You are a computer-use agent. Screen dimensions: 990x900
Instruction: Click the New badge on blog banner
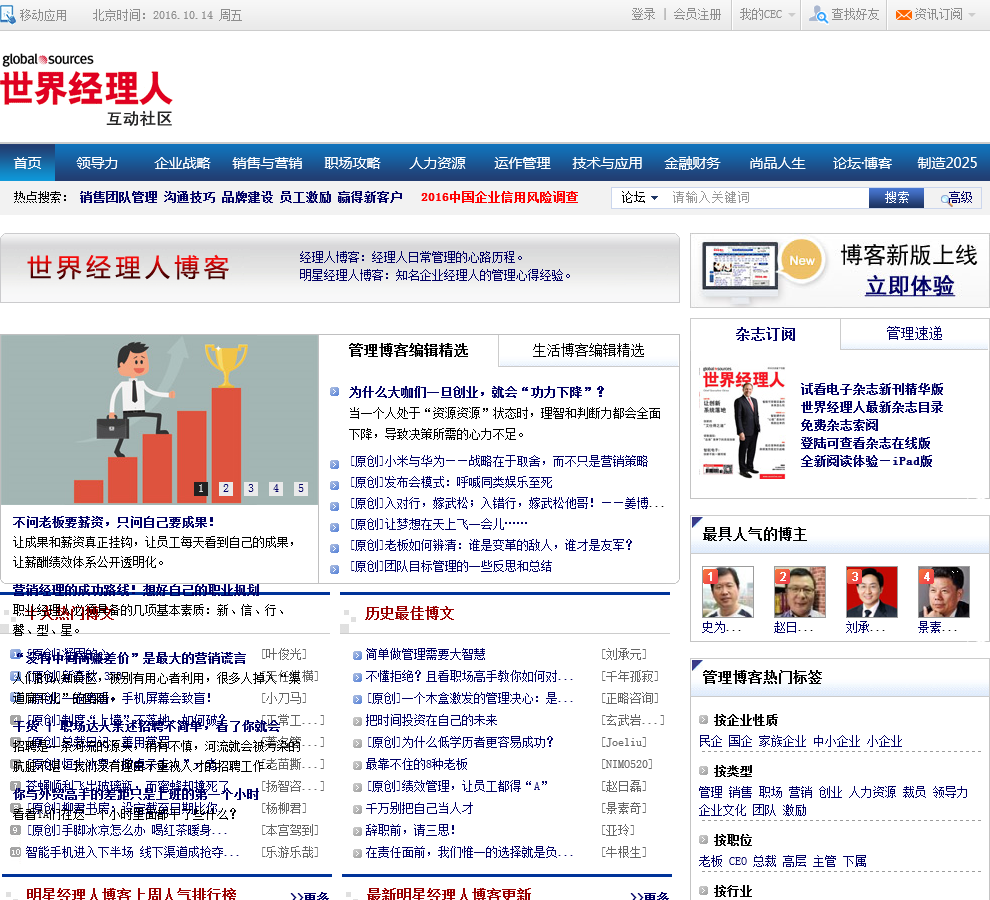(x=802, y=260)
